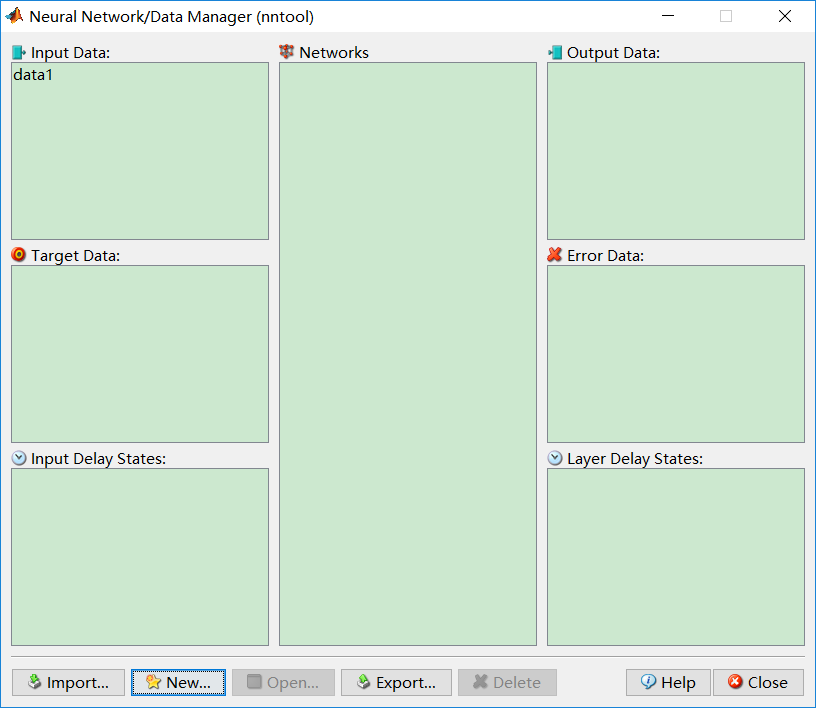Click the Input Data: label

pos(70,53)
